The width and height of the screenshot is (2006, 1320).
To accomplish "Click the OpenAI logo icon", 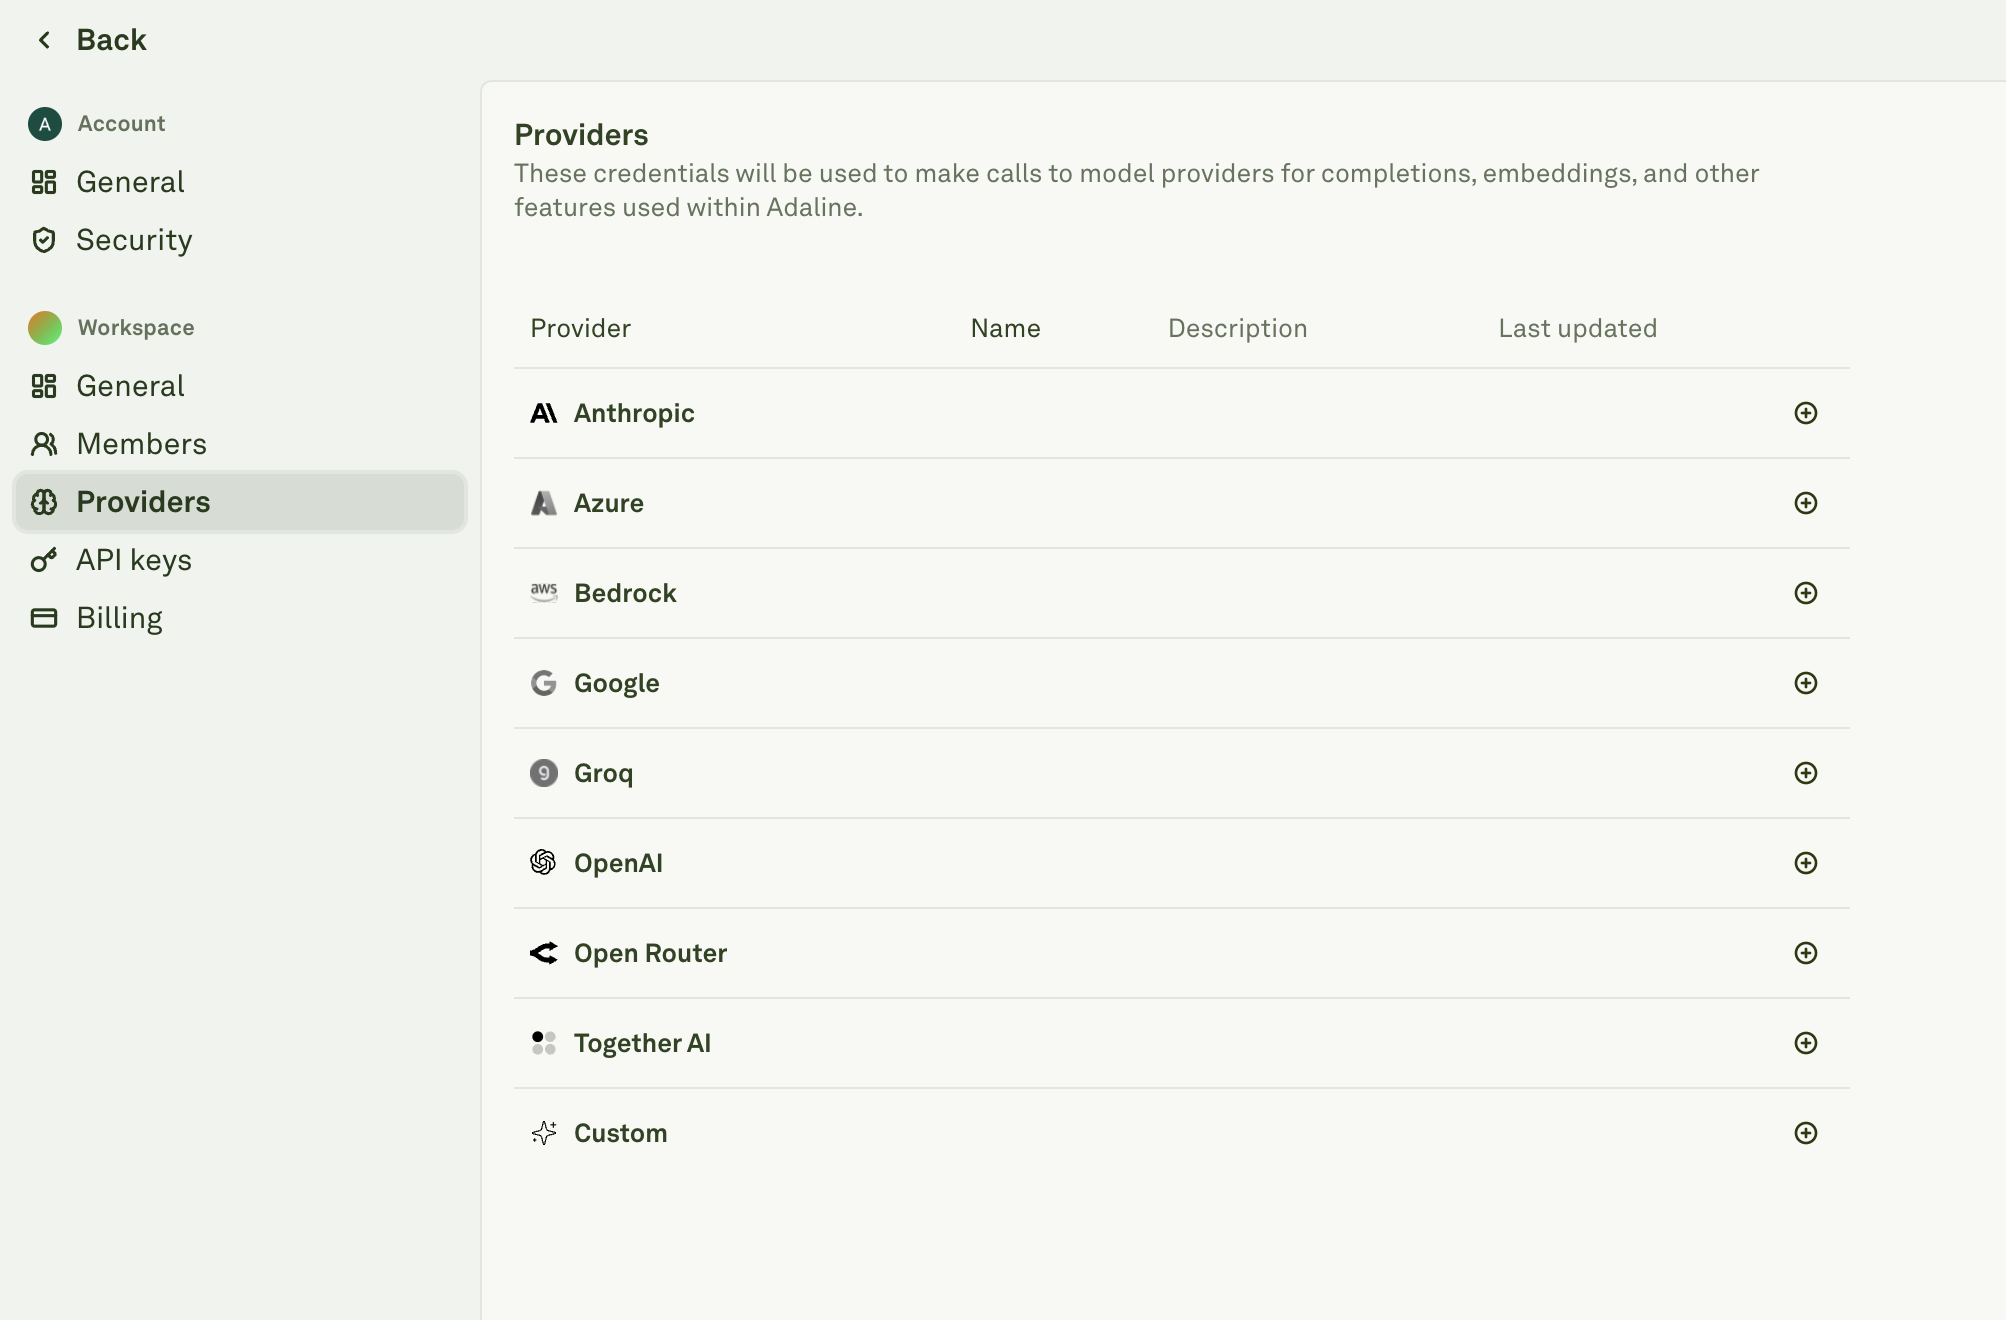I will [x=543, y=862].
